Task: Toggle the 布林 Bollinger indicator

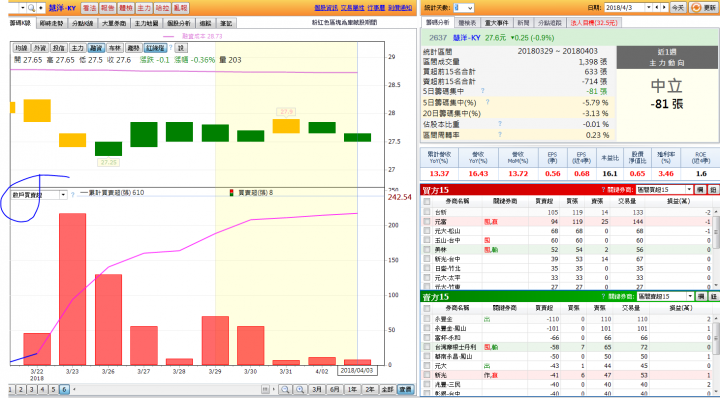Action: click(114, 48)
